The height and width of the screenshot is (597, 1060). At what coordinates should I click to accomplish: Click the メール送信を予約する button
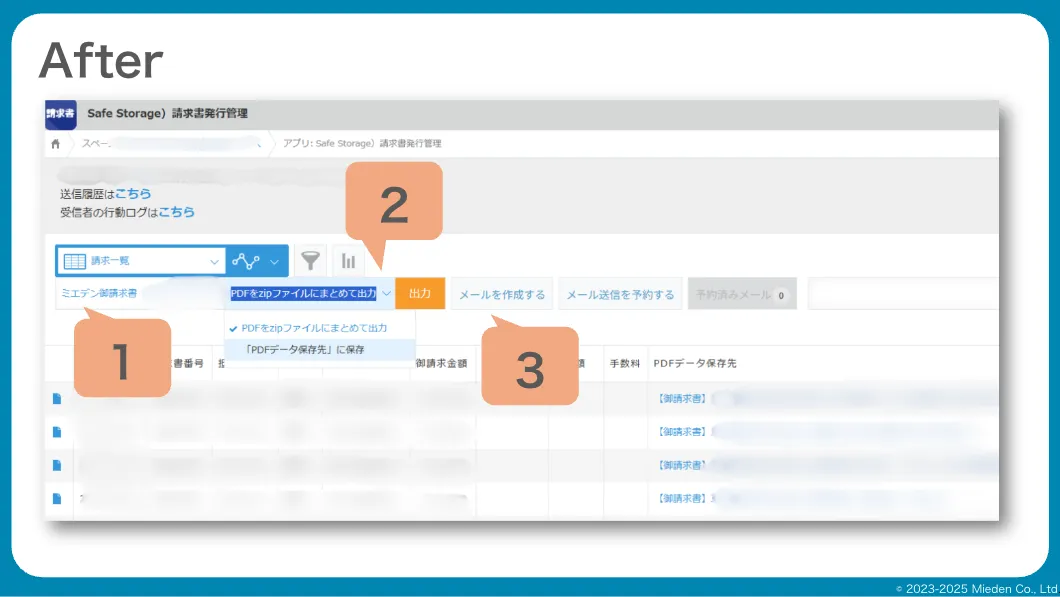[x=620, y=295]
